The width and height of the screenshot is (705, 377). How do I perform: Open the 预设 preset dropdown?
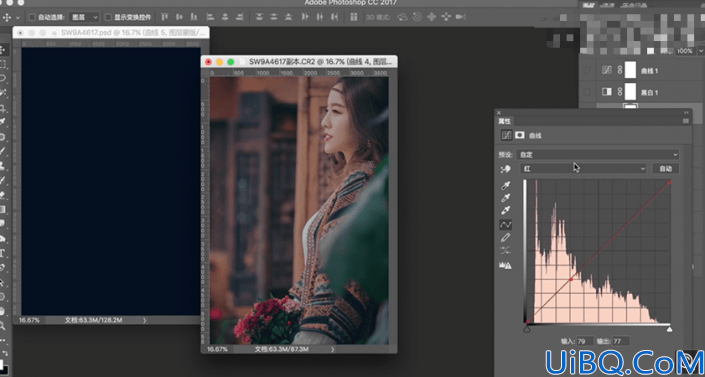click(x=598, y=154)
